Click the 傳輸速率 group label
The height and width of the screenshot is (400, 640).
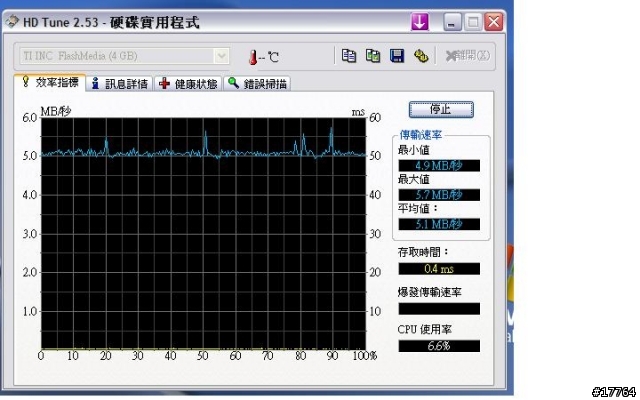[x=420, y=135]
